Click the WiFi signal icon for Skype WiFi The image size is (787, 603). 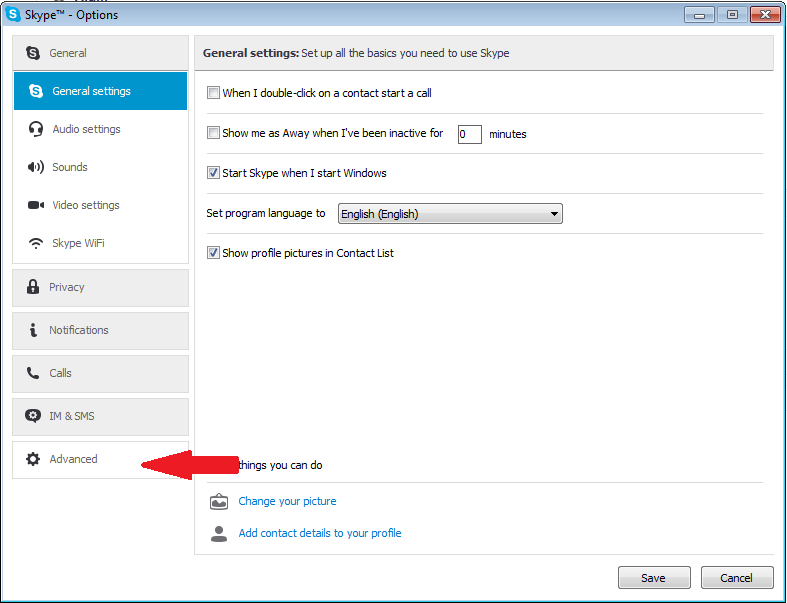[36, 243]
